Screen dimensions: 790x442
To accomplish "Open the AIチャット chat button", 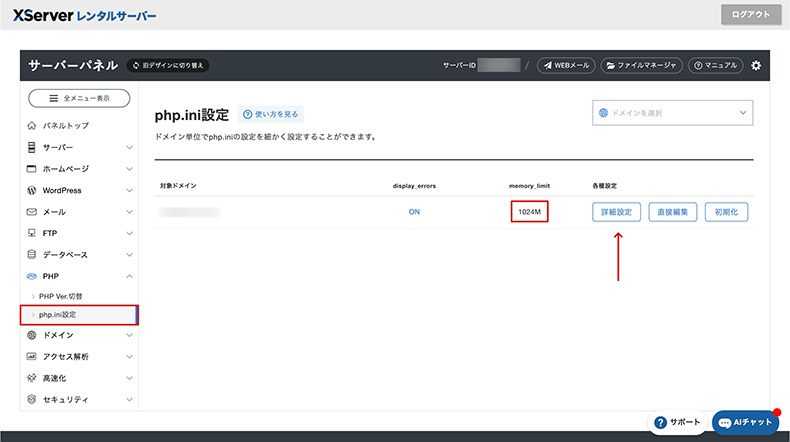I will click(x=745, y=422).
